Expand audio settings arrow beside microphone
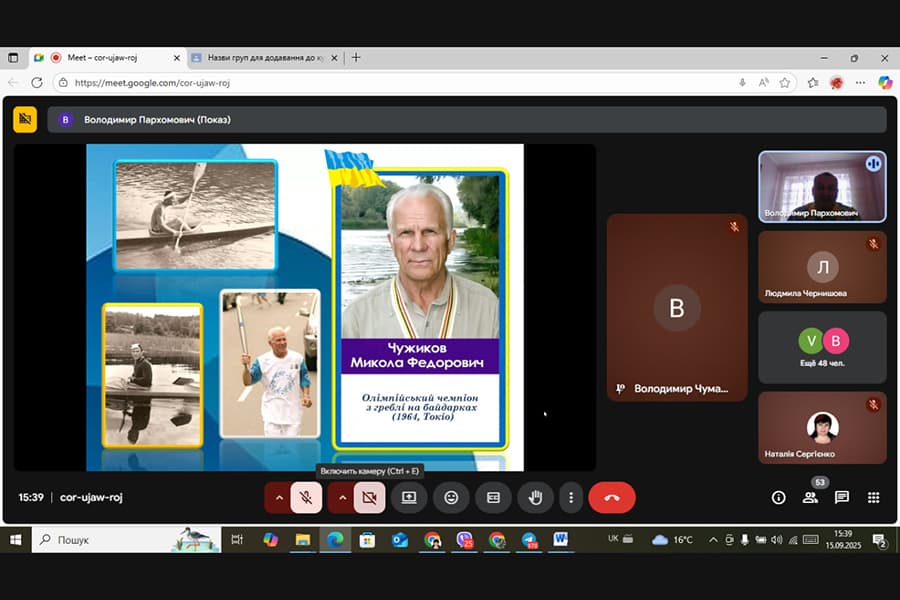This screenshot has height=600, width=900. pyautogui.click(x=278, y=497)
